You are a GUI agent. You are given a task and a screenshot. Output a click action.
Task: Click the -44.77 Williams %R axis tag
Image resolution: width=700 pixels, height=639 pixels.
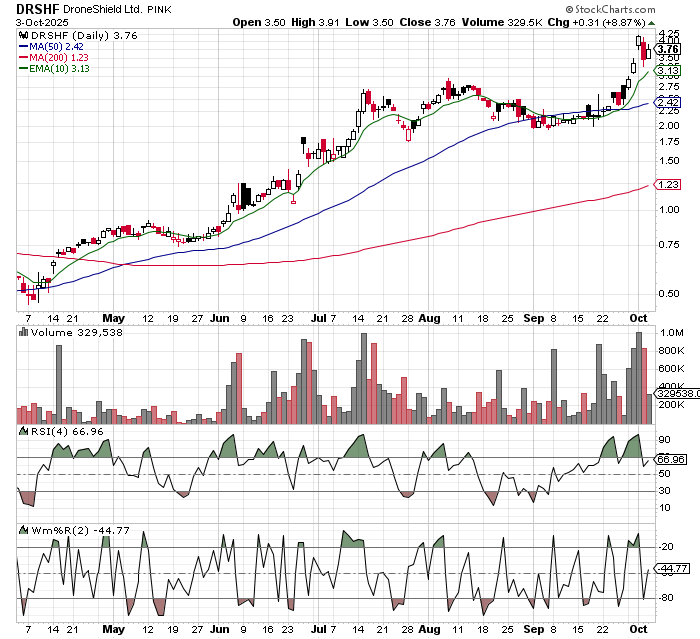pyautogui.click(x=671, y=568)
